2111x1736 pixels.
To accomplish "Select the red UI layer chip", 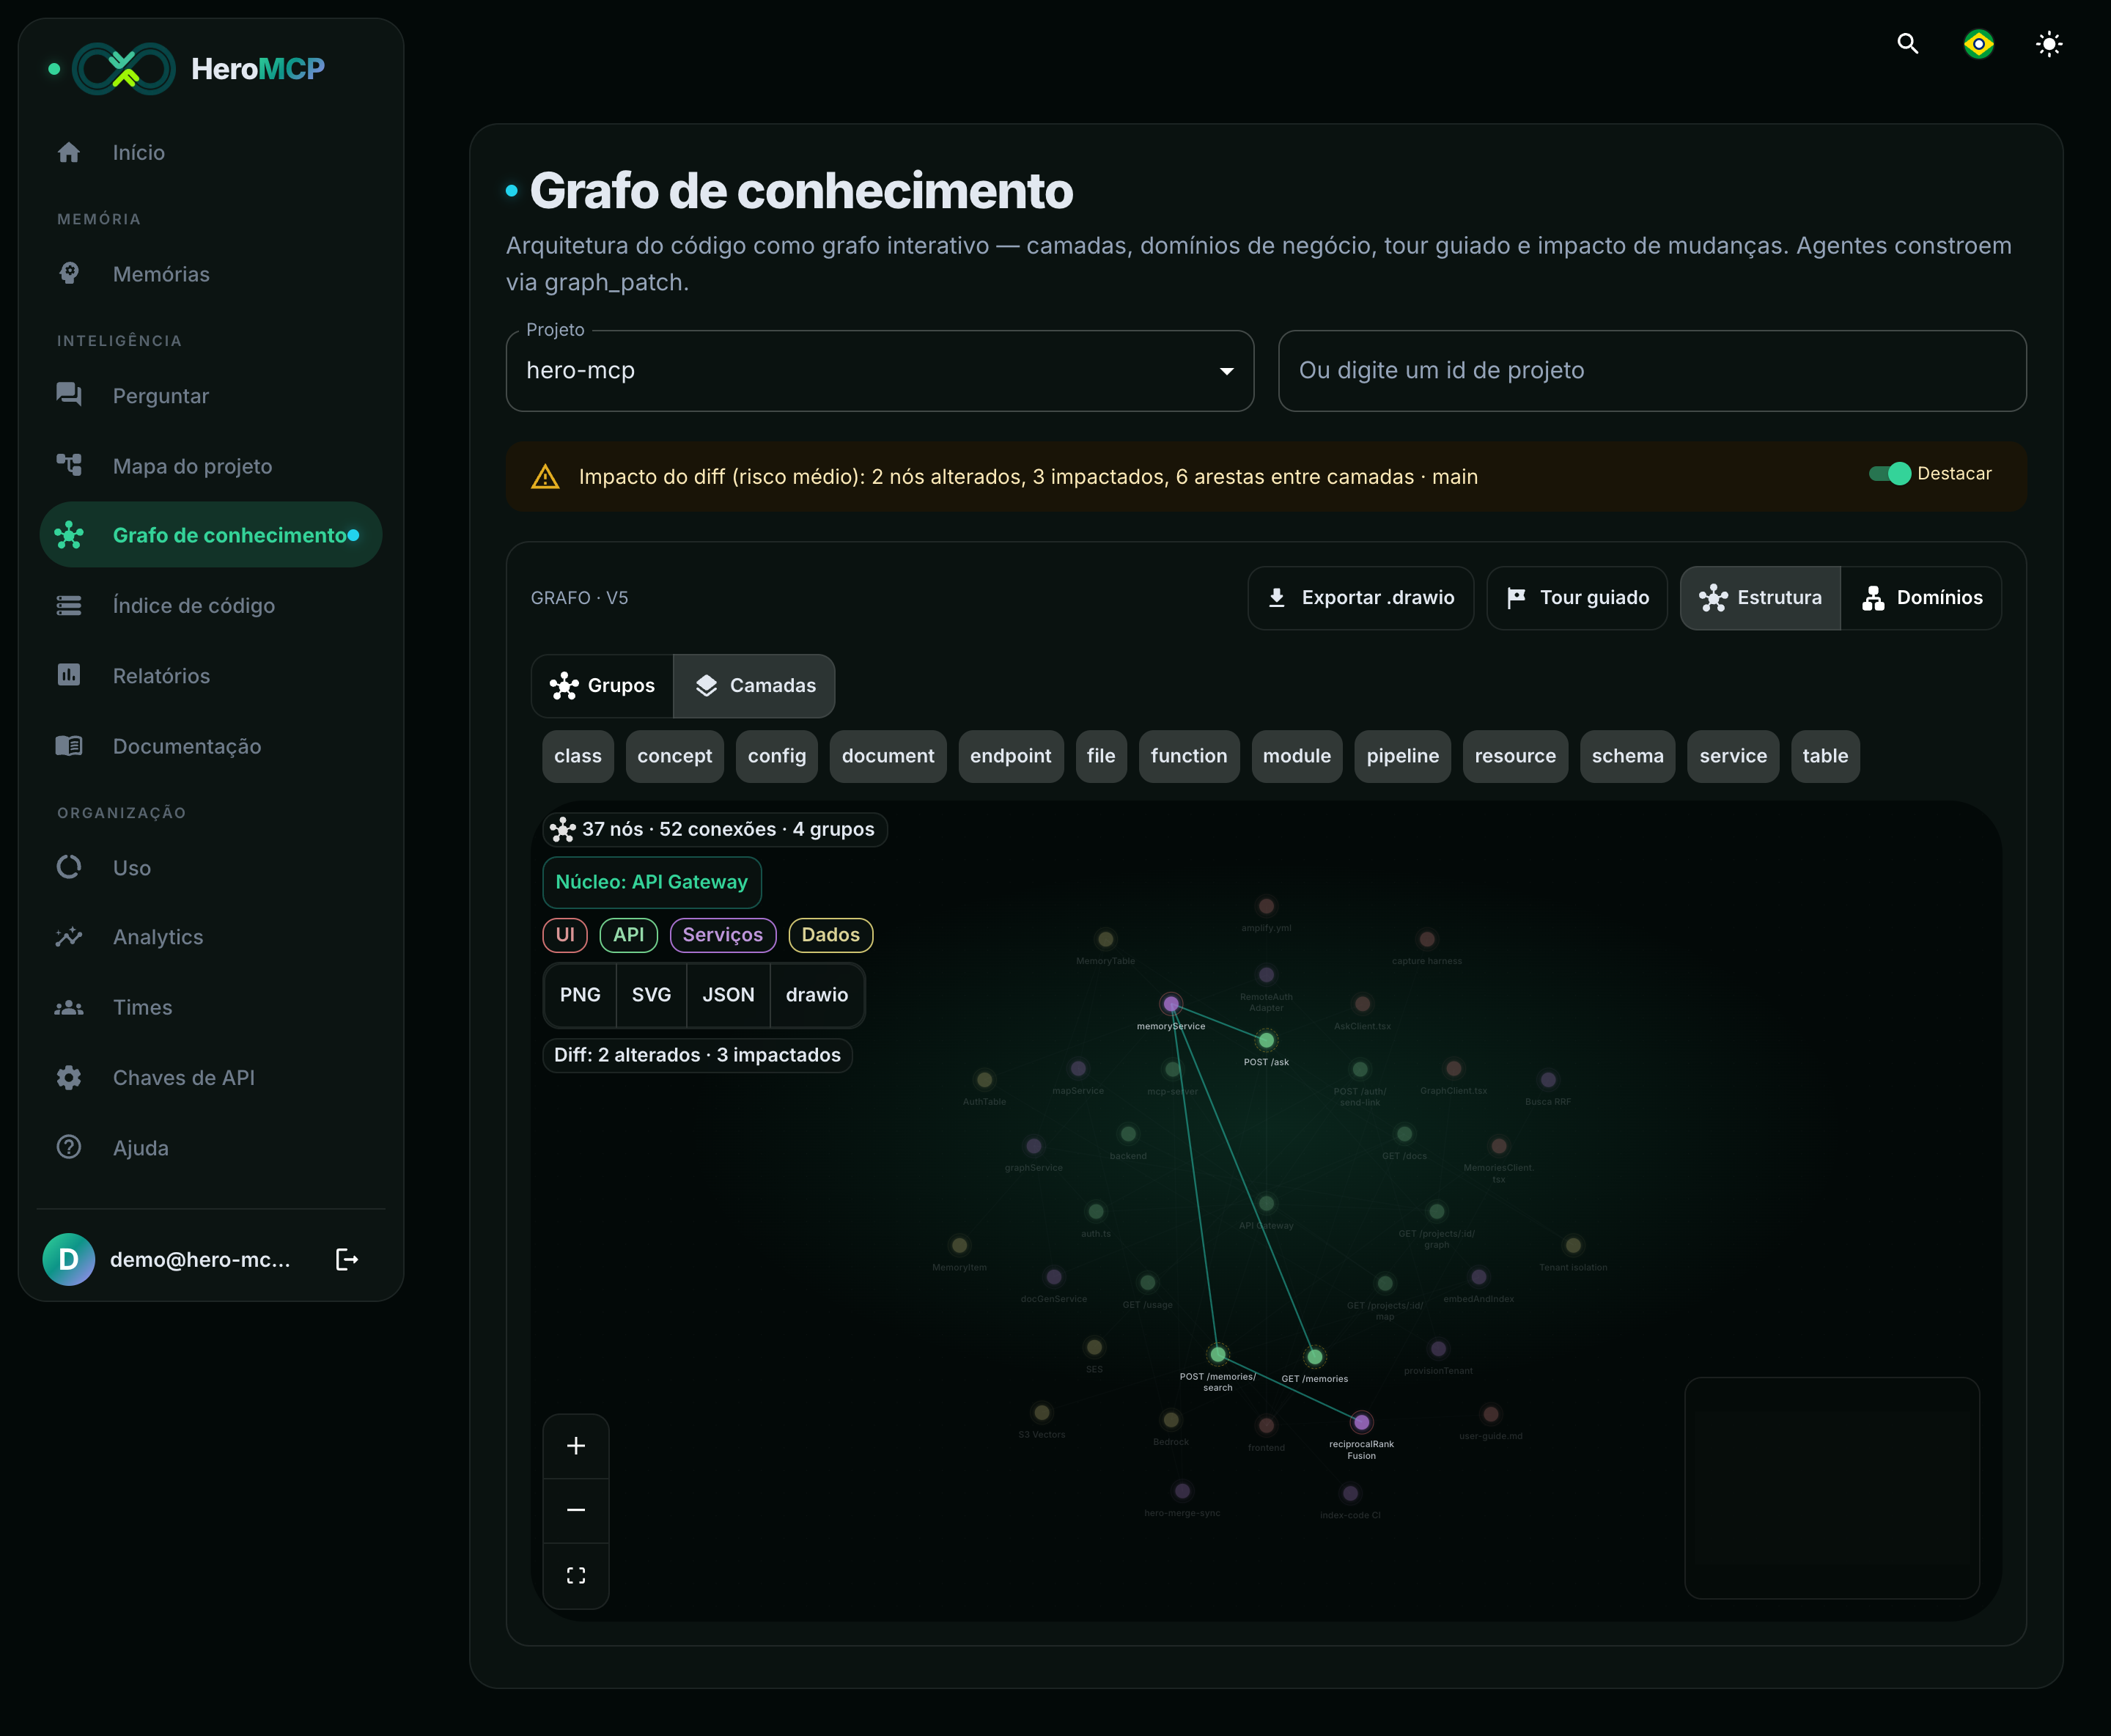I will tap(565, 935).
